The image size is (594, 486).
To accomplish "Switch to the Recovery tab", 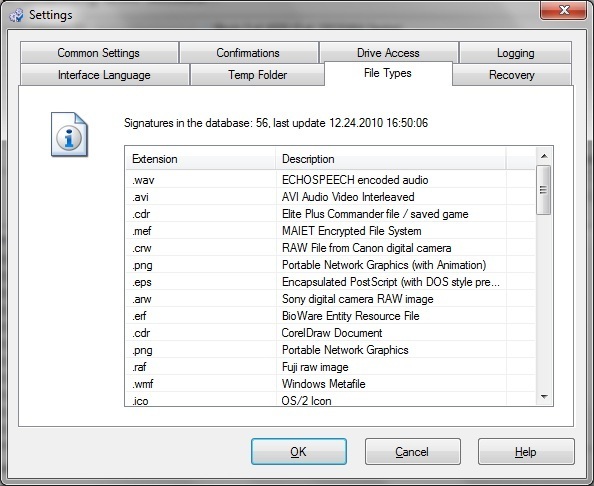I will 511,75.
